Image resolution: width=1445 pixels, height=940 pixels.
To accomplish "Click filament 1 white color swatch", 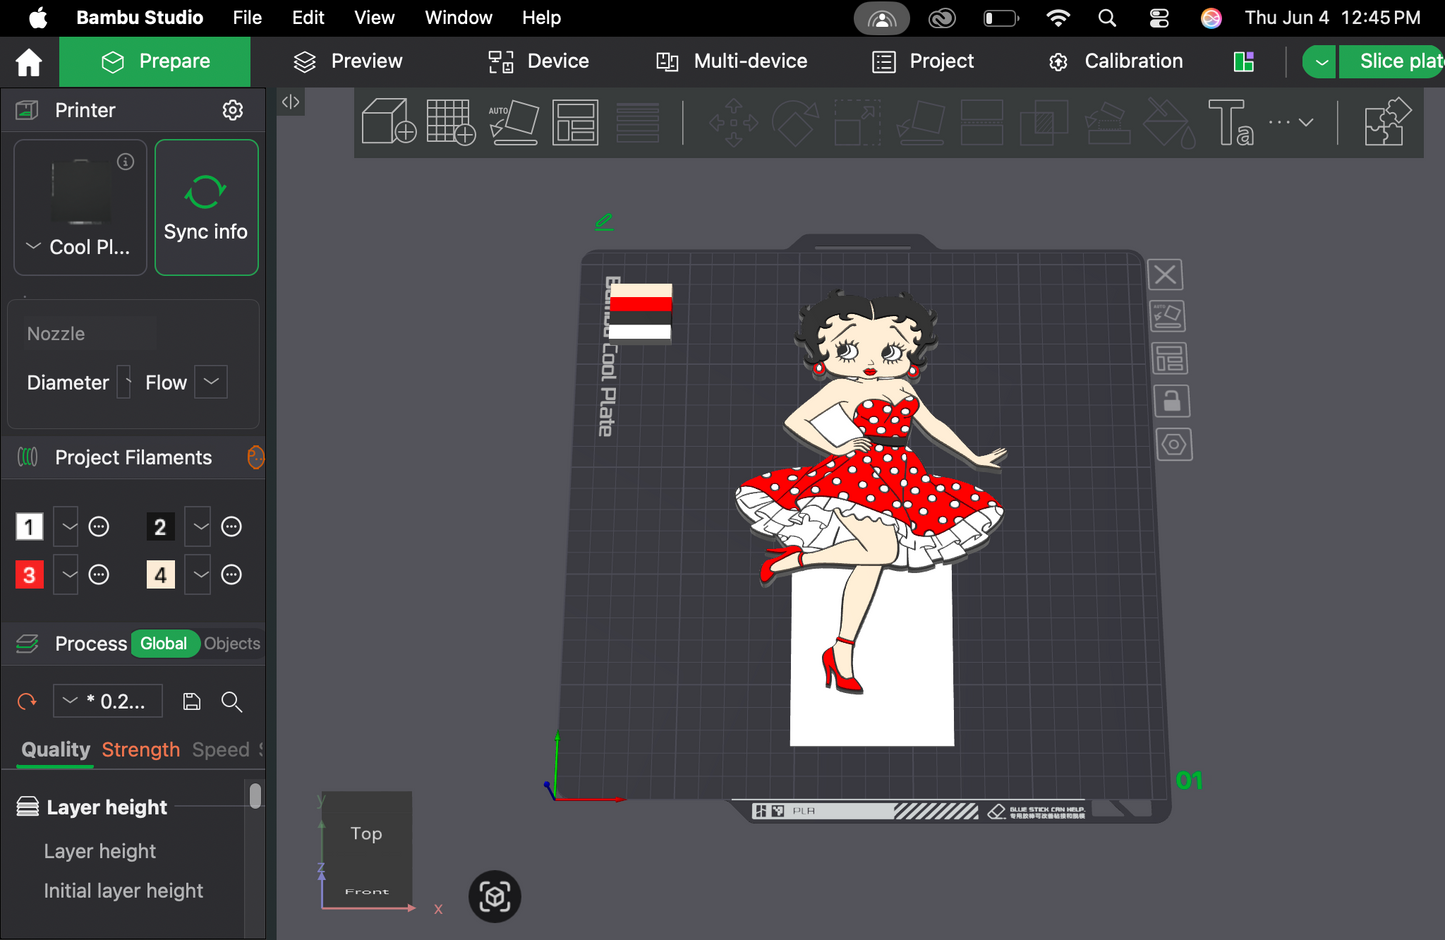I will [x=29, y=527].
